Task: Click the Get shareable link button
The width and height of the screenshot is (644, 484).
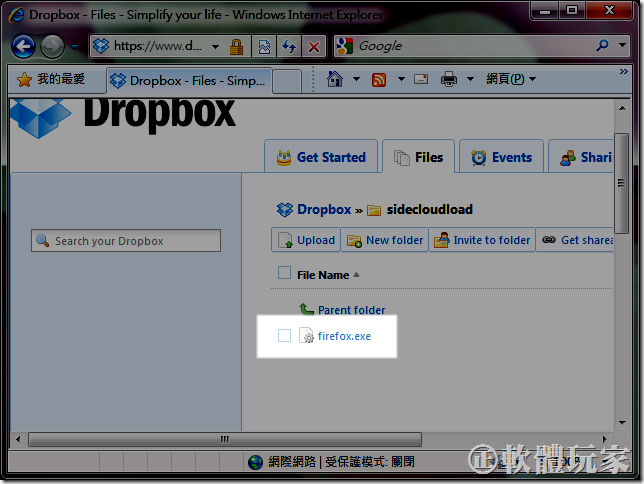Action: [x=575, y=240]
